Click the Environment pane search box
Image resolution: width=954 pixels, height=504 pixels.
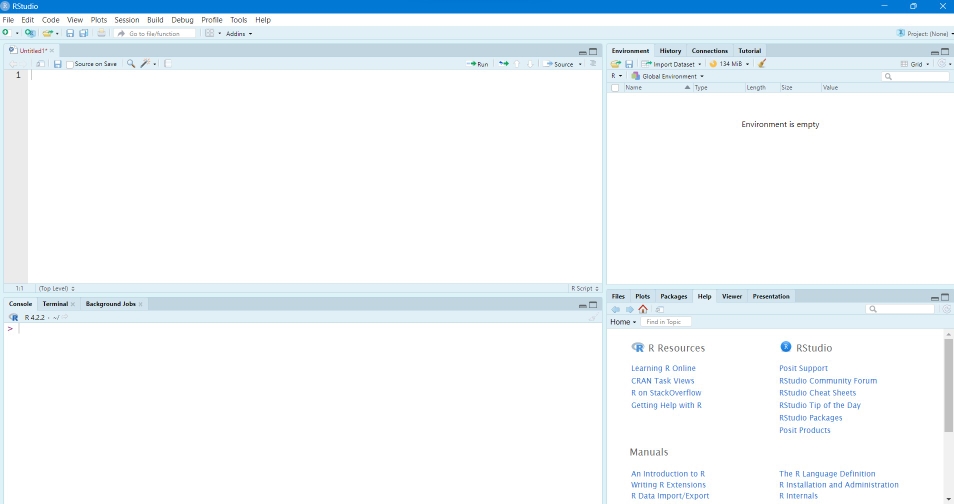tap(915, 76)
